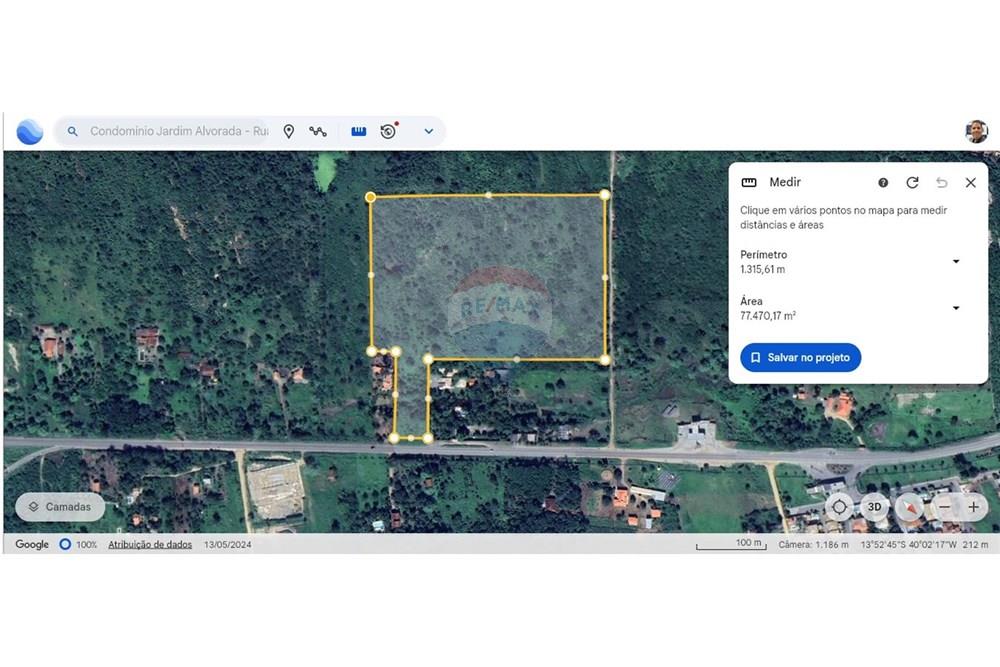
Task: Open help in the Medir panel
Action: [883, 183]
